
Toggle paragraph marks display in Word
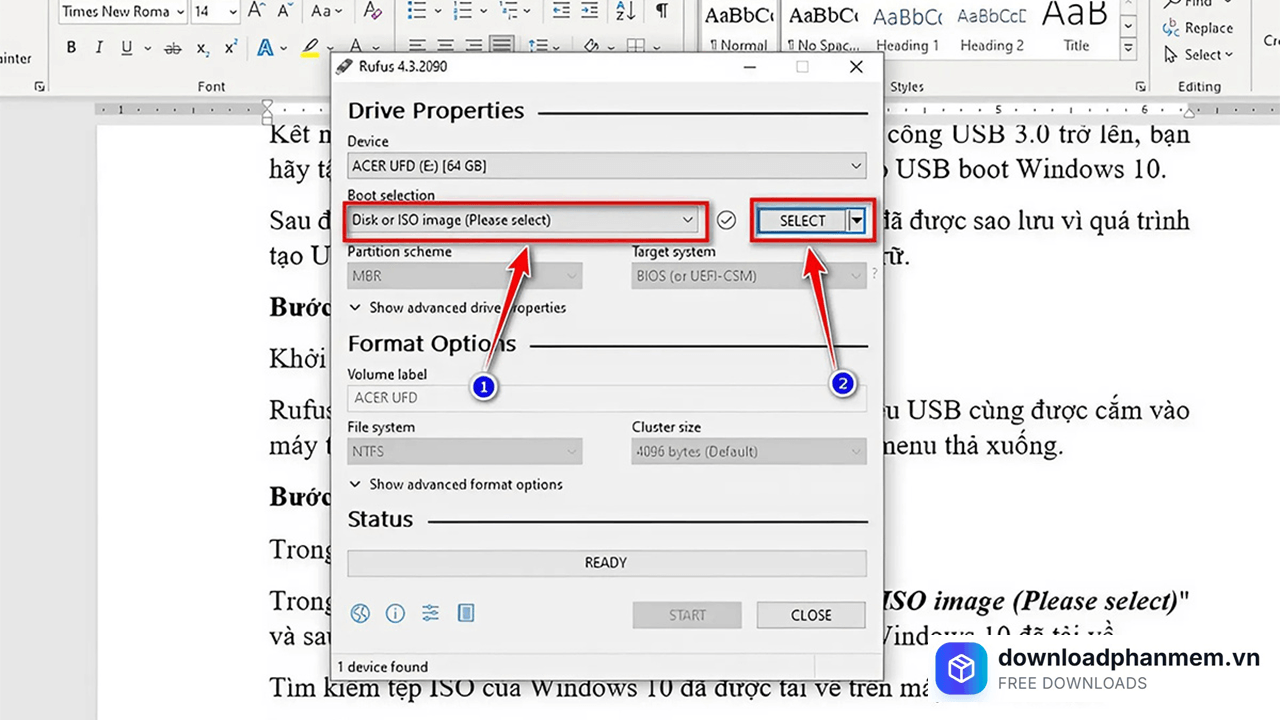coord(661,11)
